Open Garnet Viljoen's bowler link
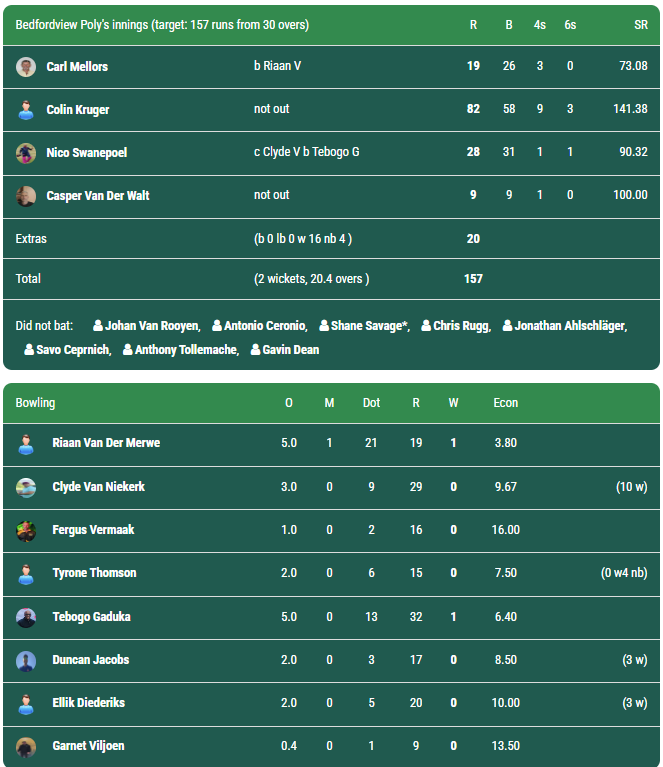 [x=88, y=746]
